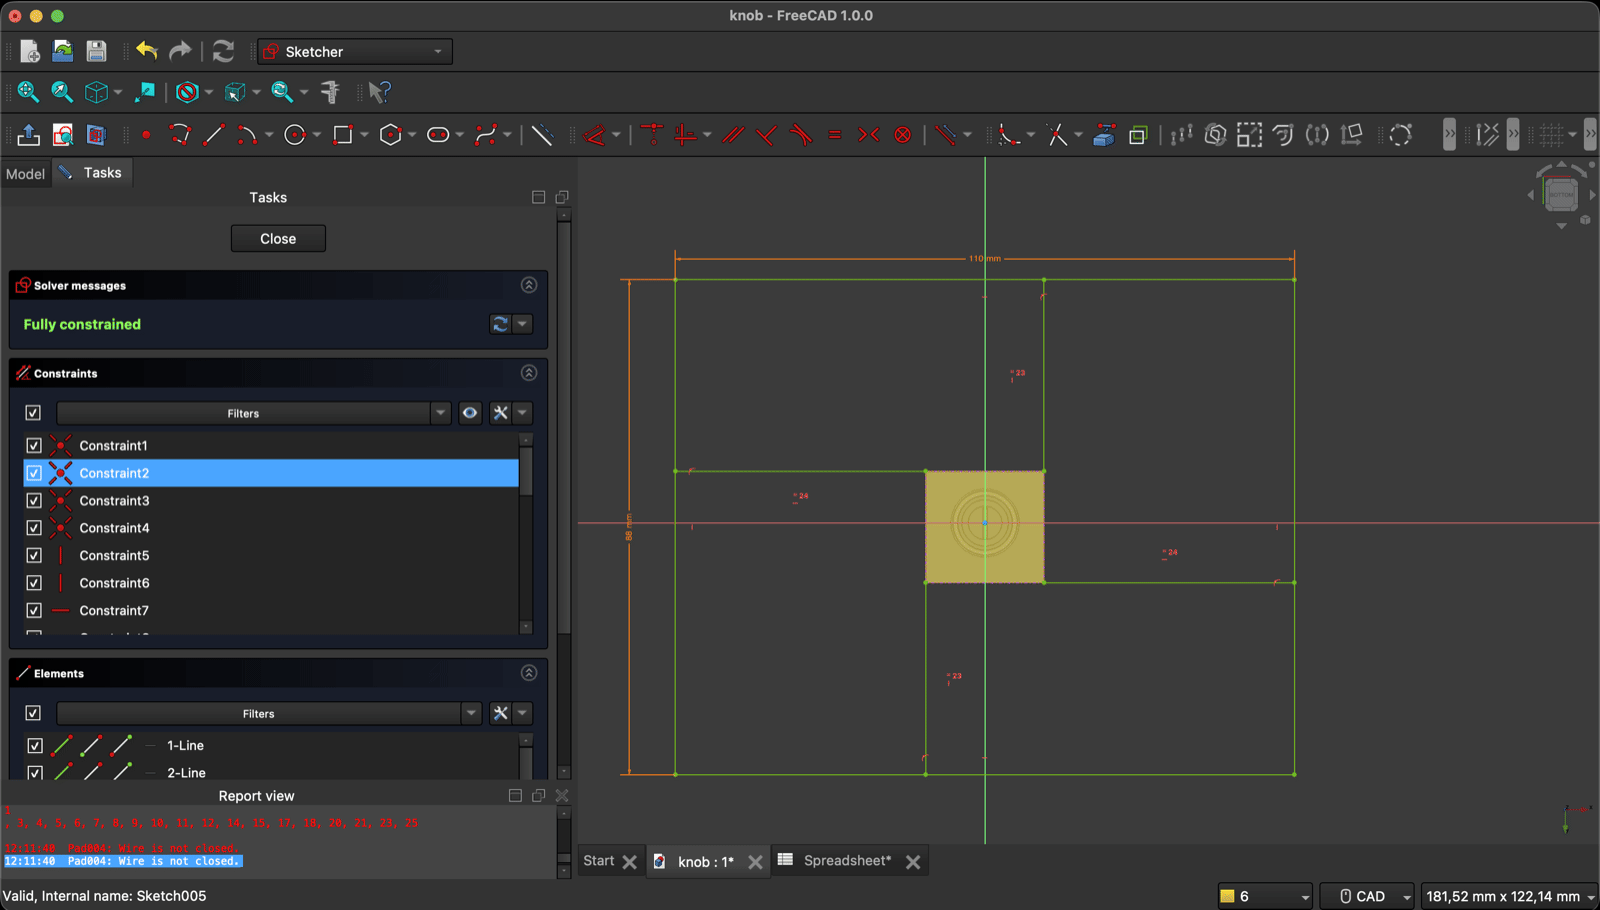This screenshot has height=910, width=1600.
Task: Open the dimension units dropdown in status bar
Action: (x=1509, y=896)
